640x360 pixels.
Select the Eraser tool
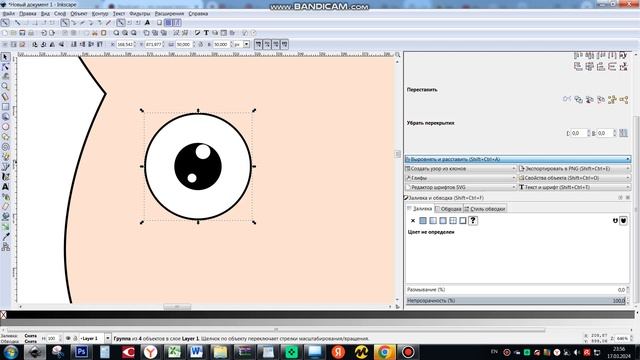pos(5,207)
